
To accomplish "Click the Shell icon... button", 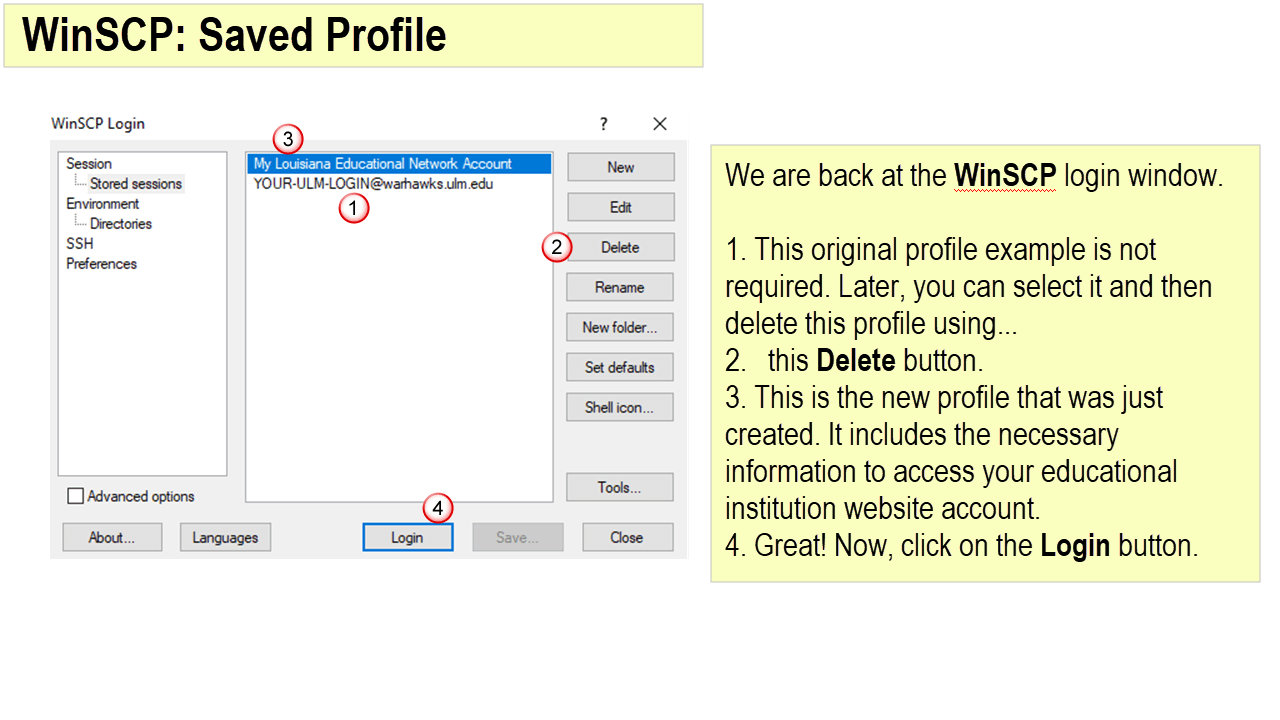I will click(x=620, y=407).
